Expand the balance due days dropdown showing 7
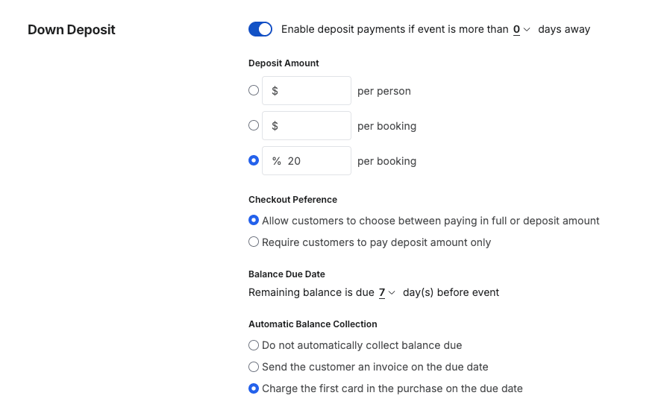 386,293
